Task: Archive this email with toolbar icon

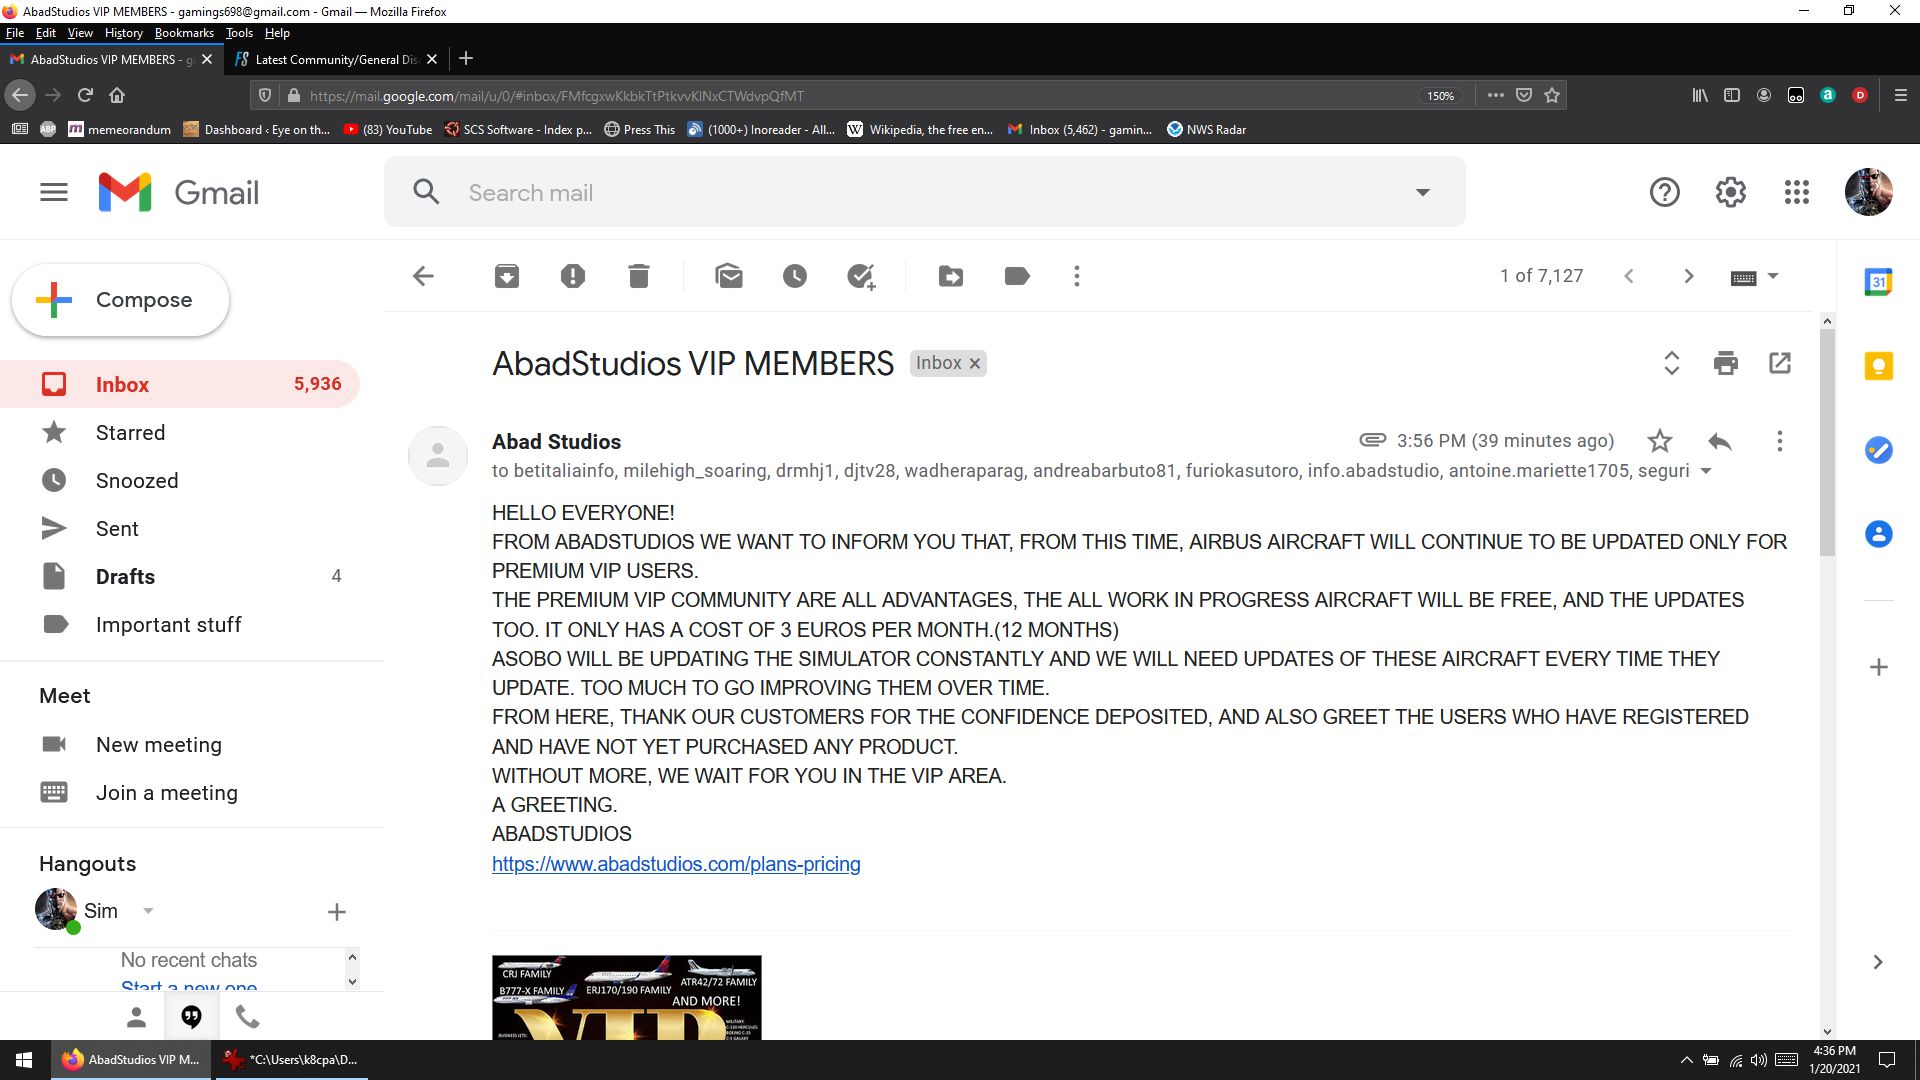Action: (x=507, y=276)
